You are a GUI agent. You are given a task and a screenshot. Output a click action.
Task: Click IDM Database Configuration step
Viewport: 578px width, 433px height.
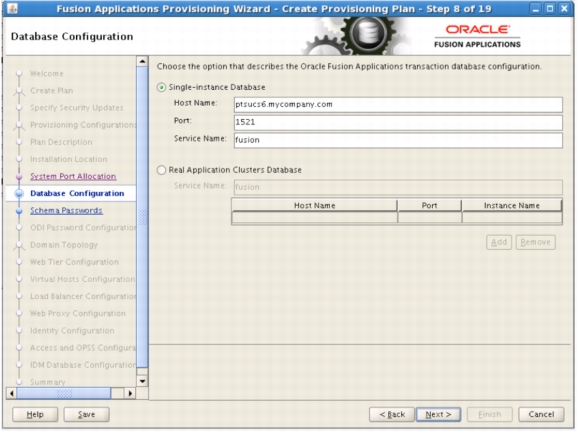[83, 365]
